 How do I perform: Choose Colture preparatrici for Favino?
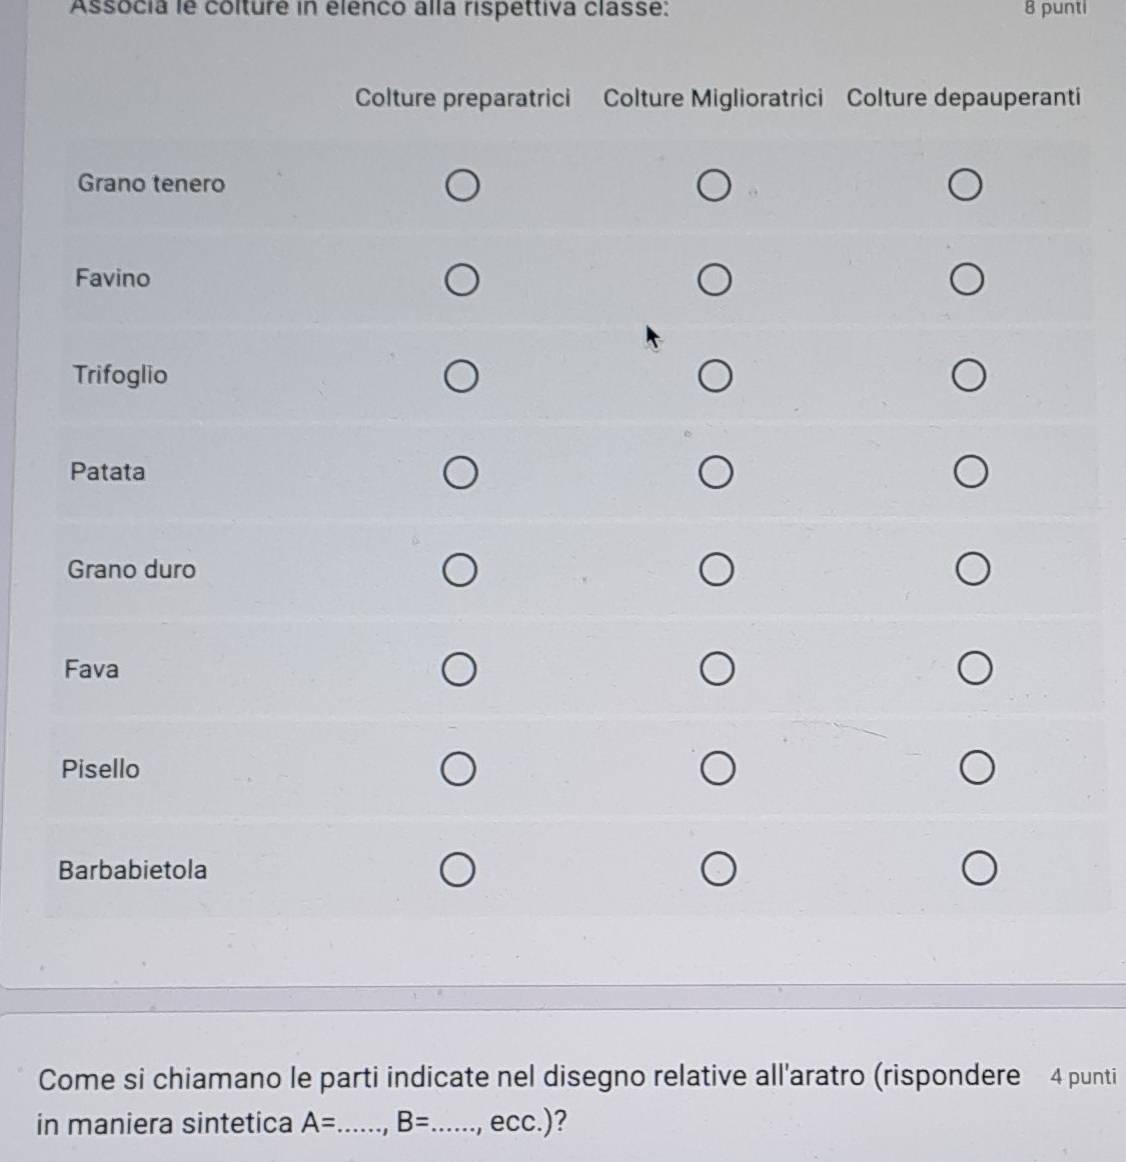[461, 281]
